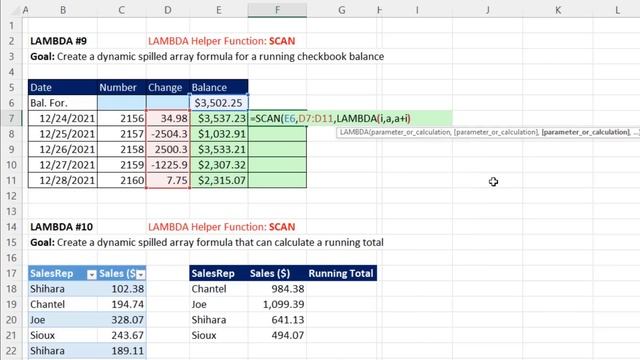Click sales value 494.07
Screen dimensions: 640x360
(x=277, y=336)
